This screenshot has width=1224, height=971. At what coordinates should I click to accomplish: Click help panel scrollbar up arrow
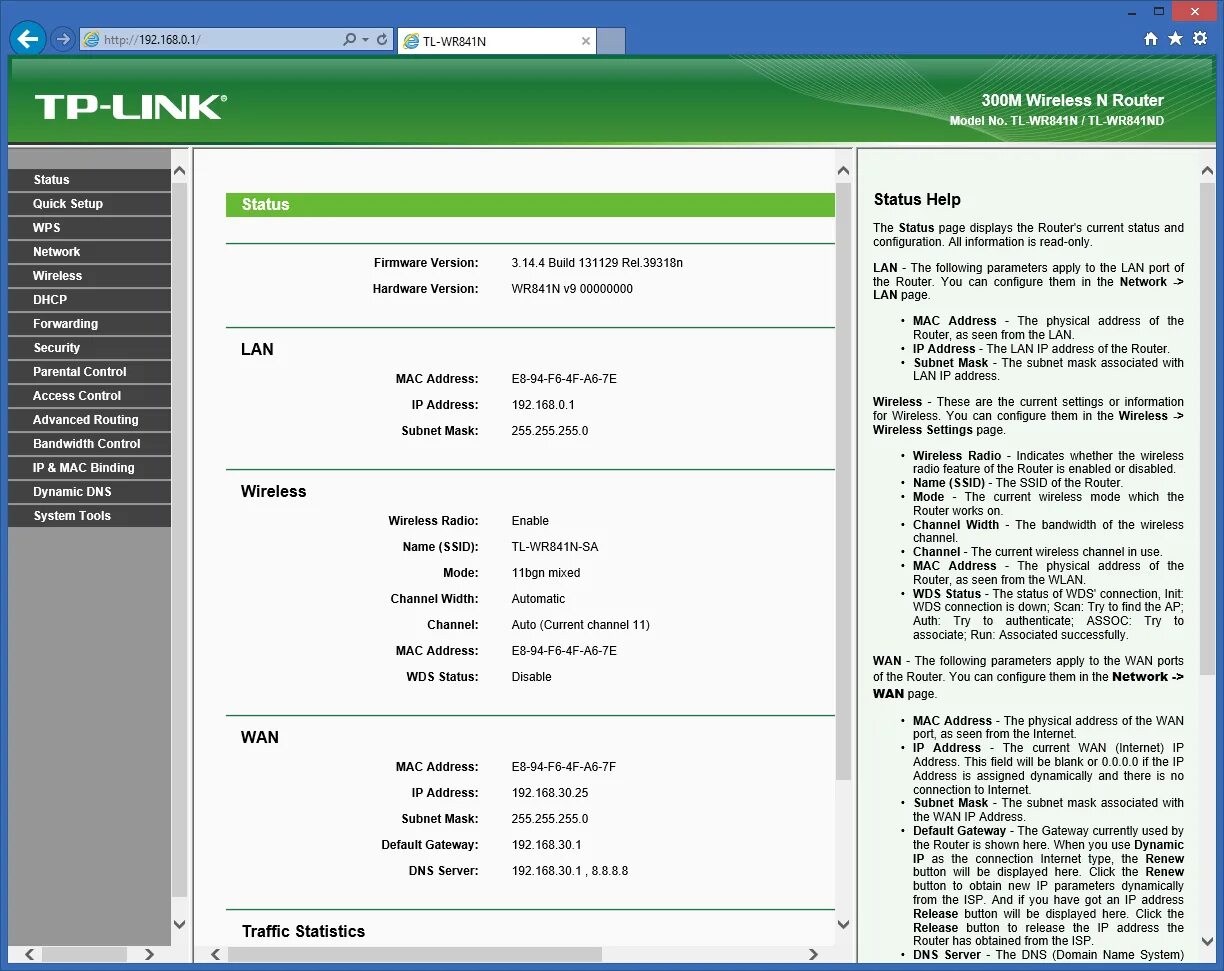pyautogui.click(x=1206, y=172)
